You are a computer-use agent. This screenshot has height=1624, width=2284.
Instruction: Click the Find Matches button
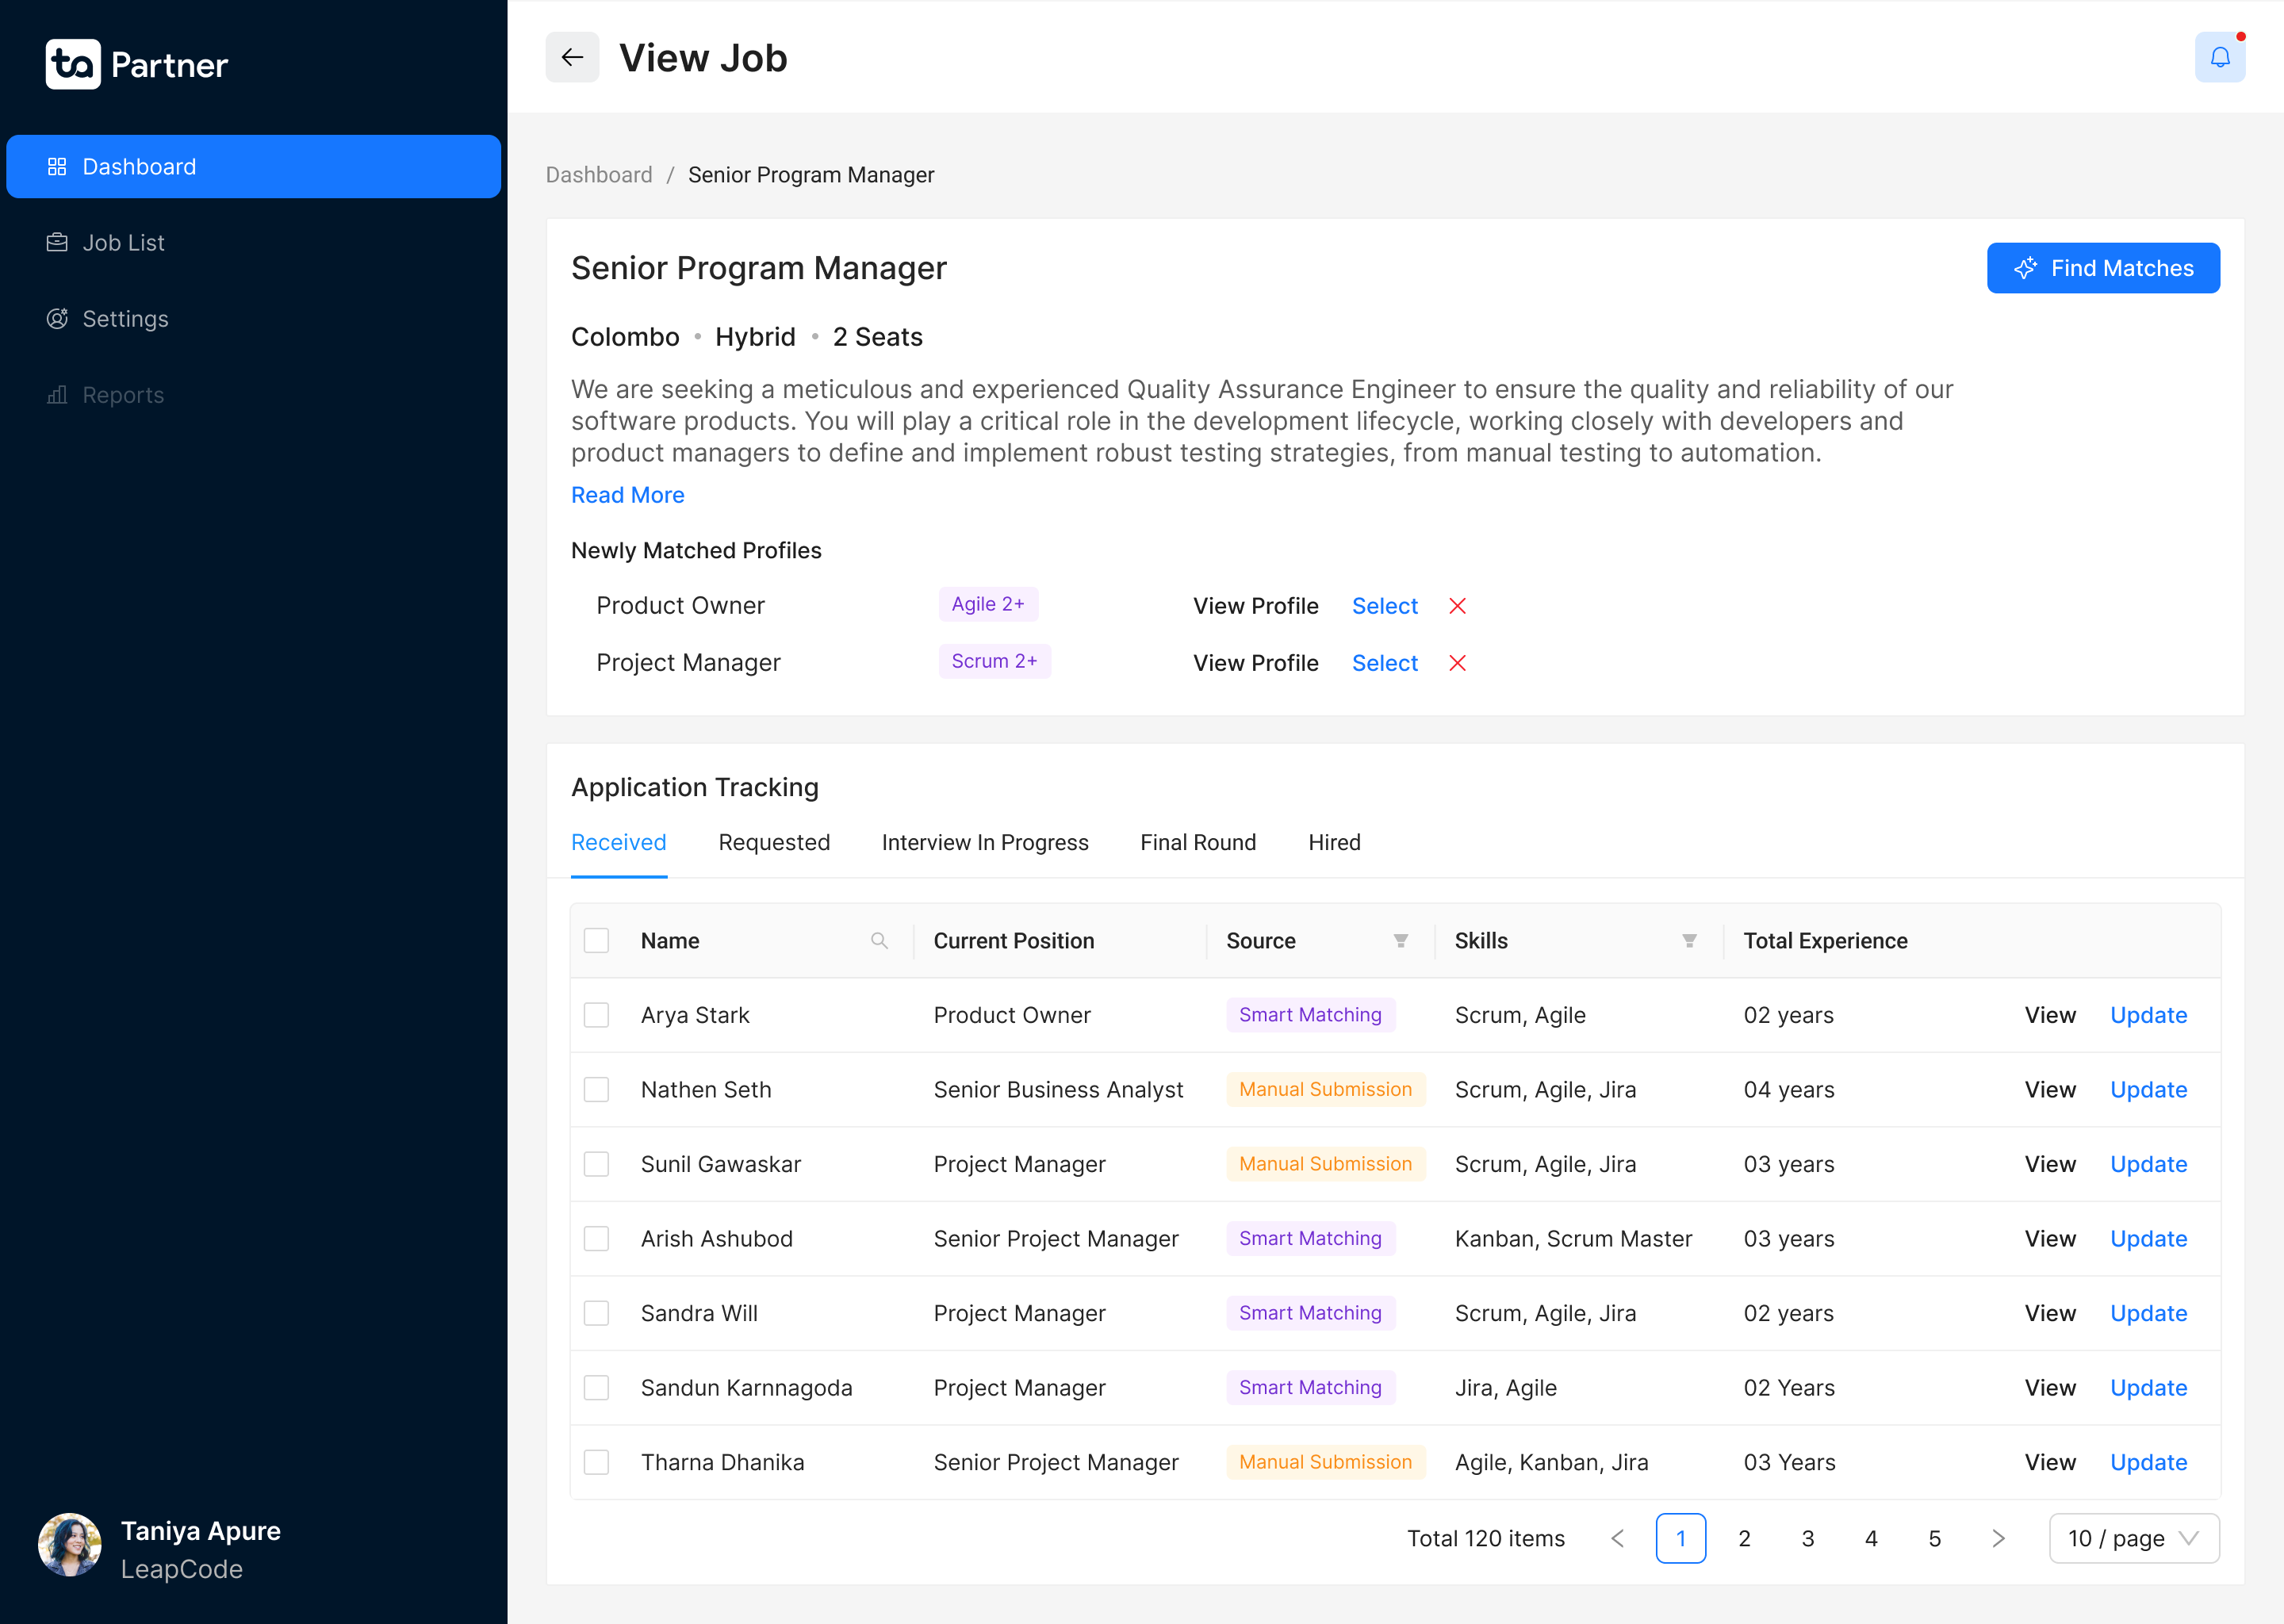click(x=2102, y=268)
